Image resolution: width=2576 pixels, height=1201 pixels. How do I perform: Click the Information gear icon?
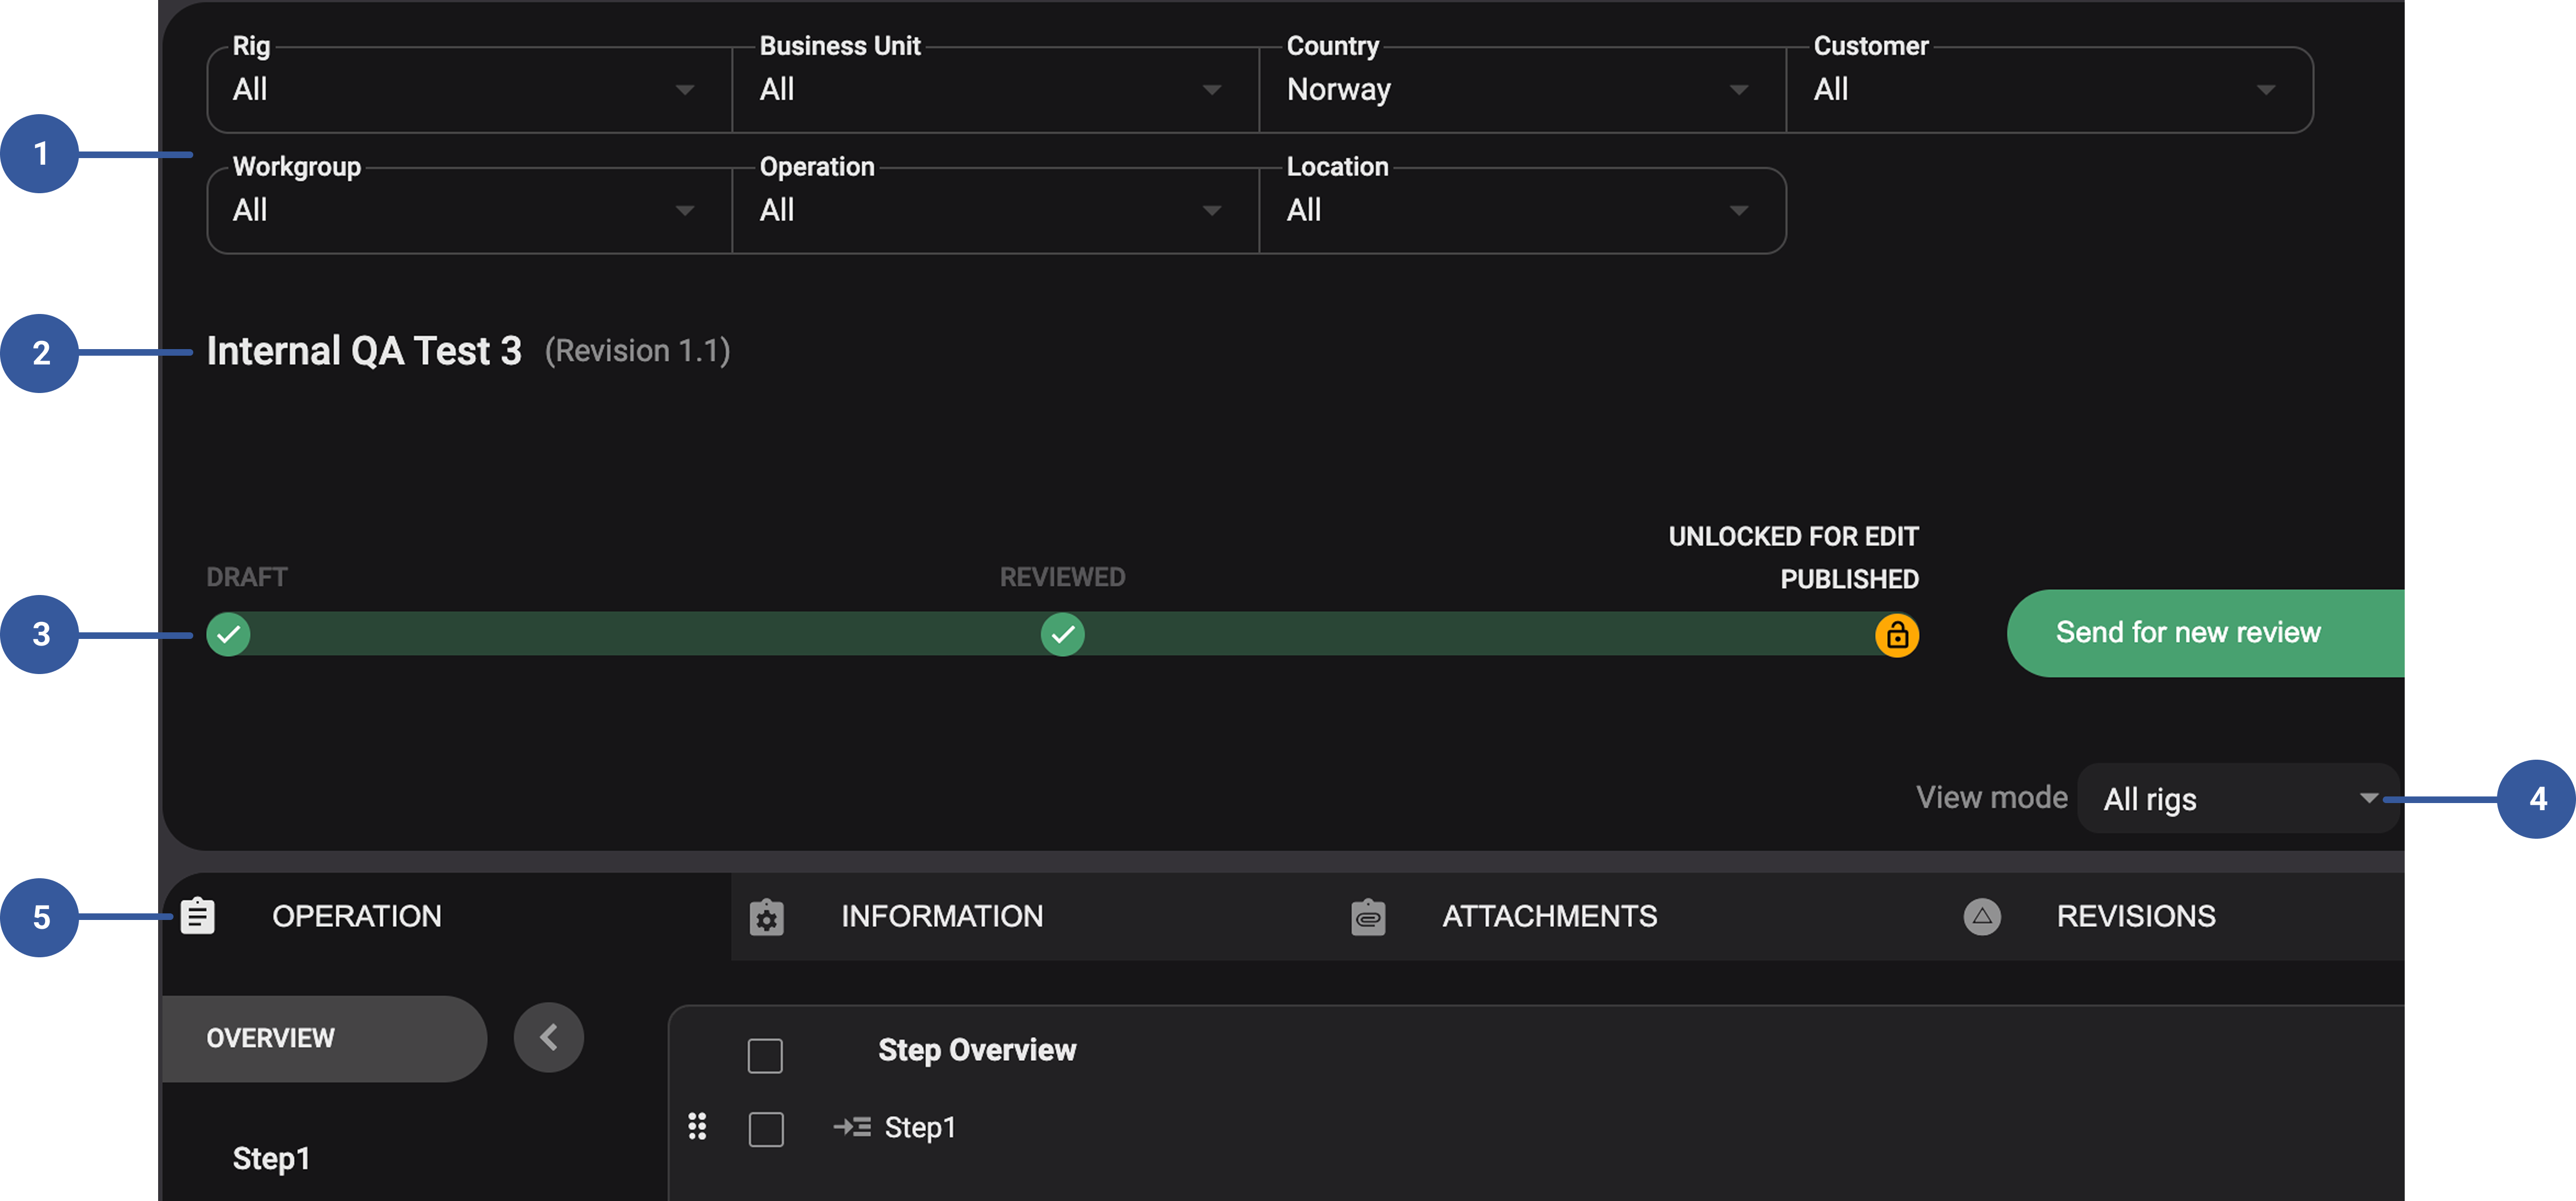coord(766,916)
